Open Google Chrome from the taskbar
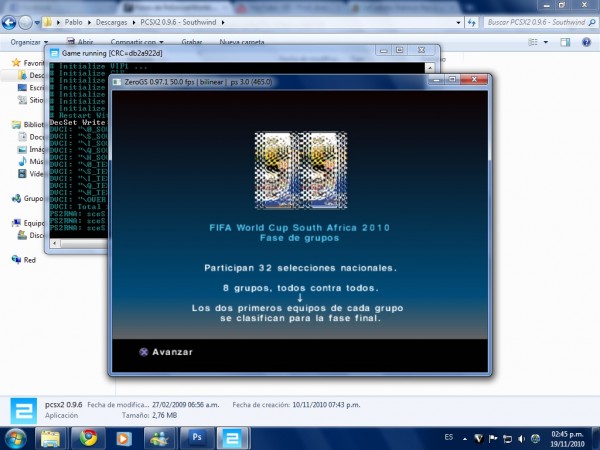Image resolution: width=600 pixels, height=450 pixels. click(88, 439)
